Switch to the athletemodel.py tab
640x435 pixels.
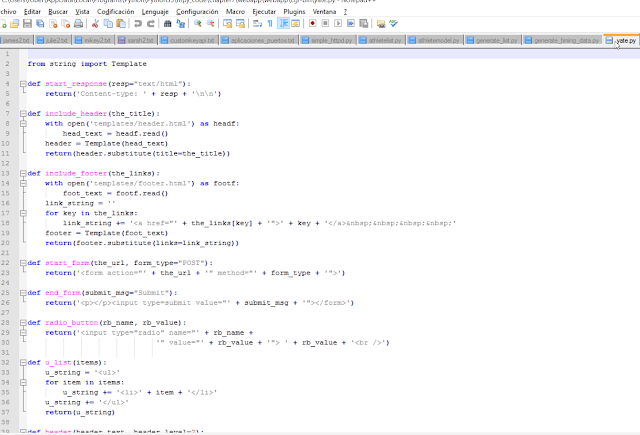(x=435, y=40)
